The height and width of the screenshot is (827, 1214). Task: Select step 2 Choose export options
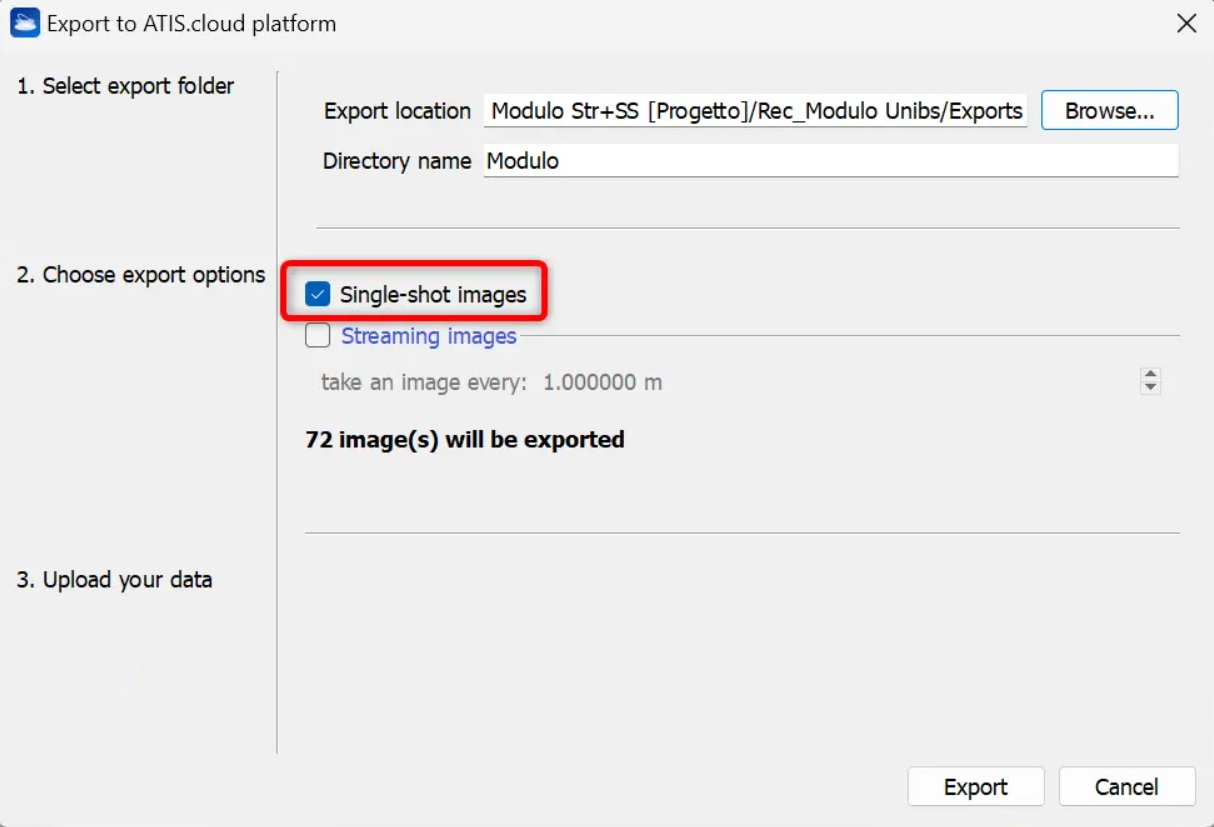click(x=140, y=275)
